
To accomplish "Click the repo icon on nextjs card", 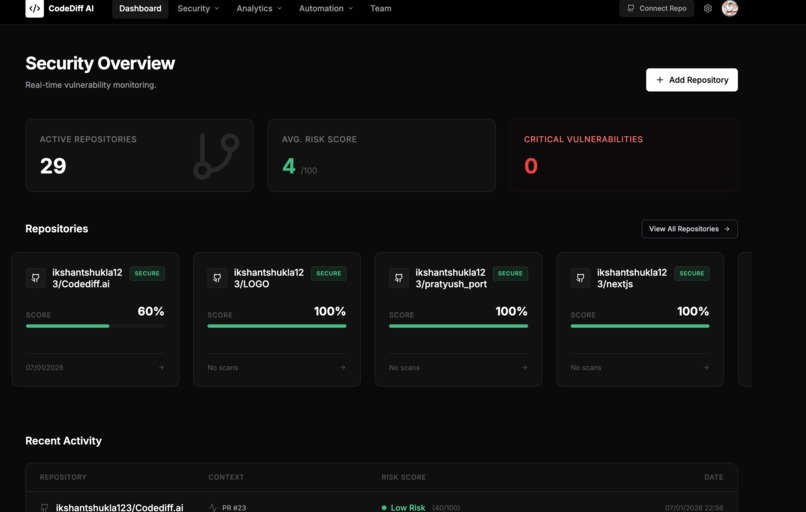I will pos(580,278).
